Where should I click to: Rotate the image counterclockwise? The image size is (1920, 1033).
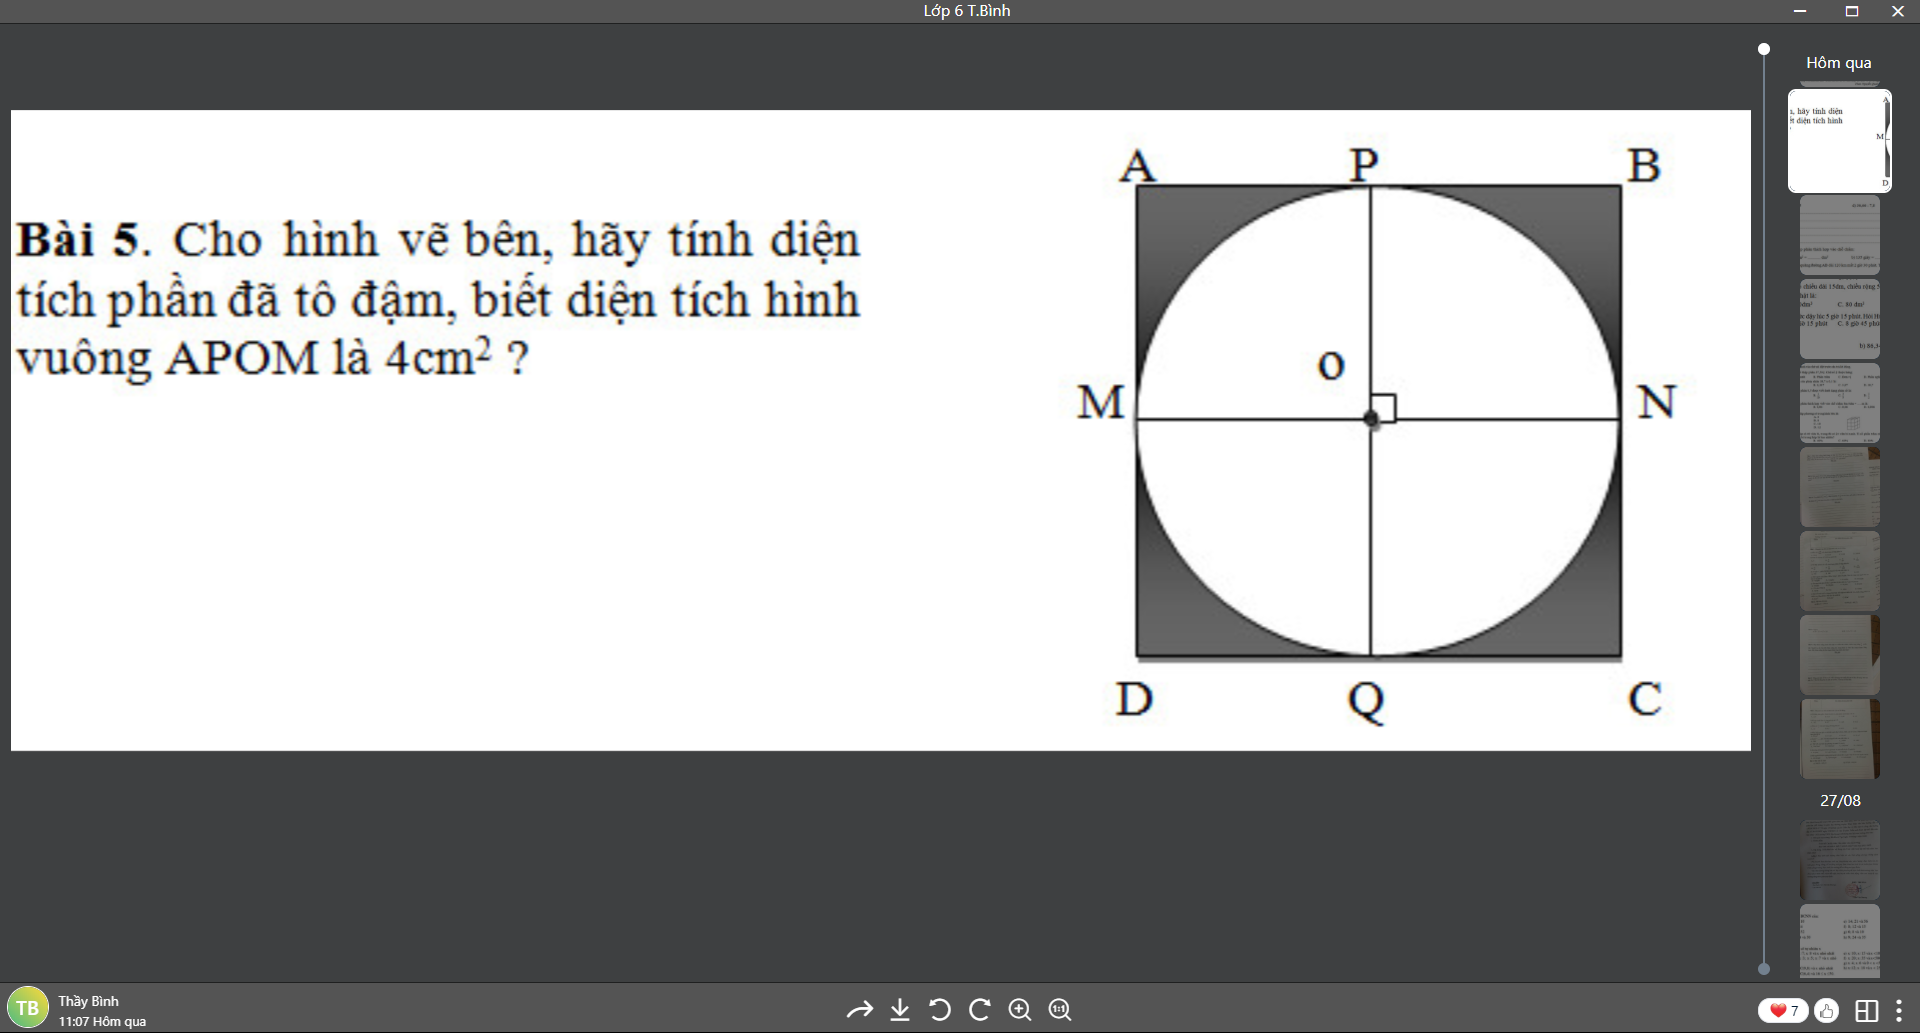[940, 1010]
